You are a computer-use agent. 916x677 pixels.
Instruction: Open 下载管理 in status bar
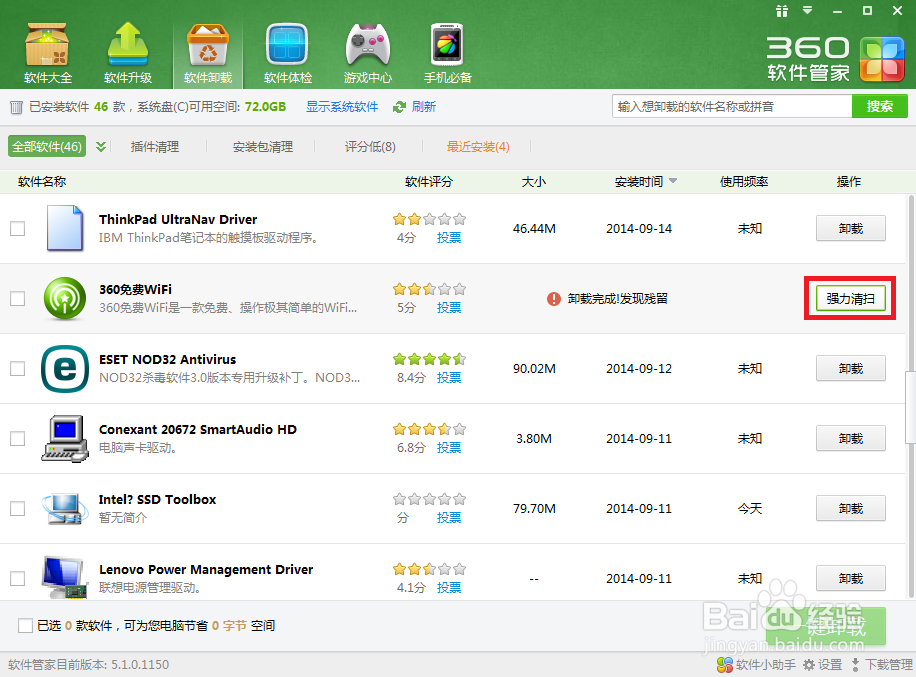pos(882,665)
